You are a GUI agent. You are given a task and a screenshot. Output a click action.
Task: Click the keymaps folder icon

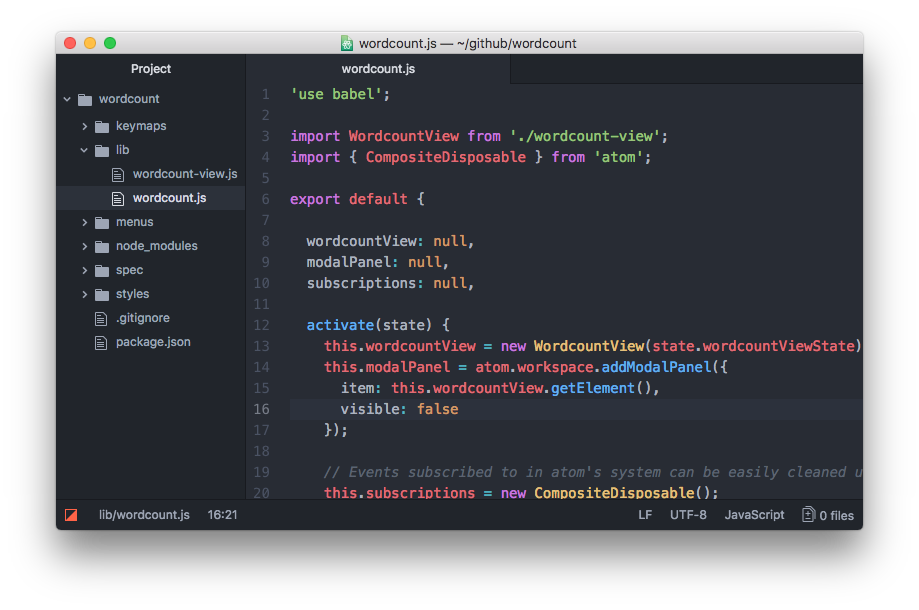tap(102, 126)
